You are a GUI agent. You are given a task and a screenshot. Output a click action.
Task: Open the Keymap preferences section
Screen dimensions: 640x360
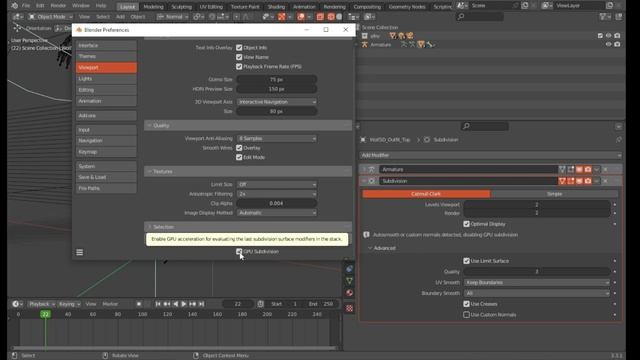(106, 152)
